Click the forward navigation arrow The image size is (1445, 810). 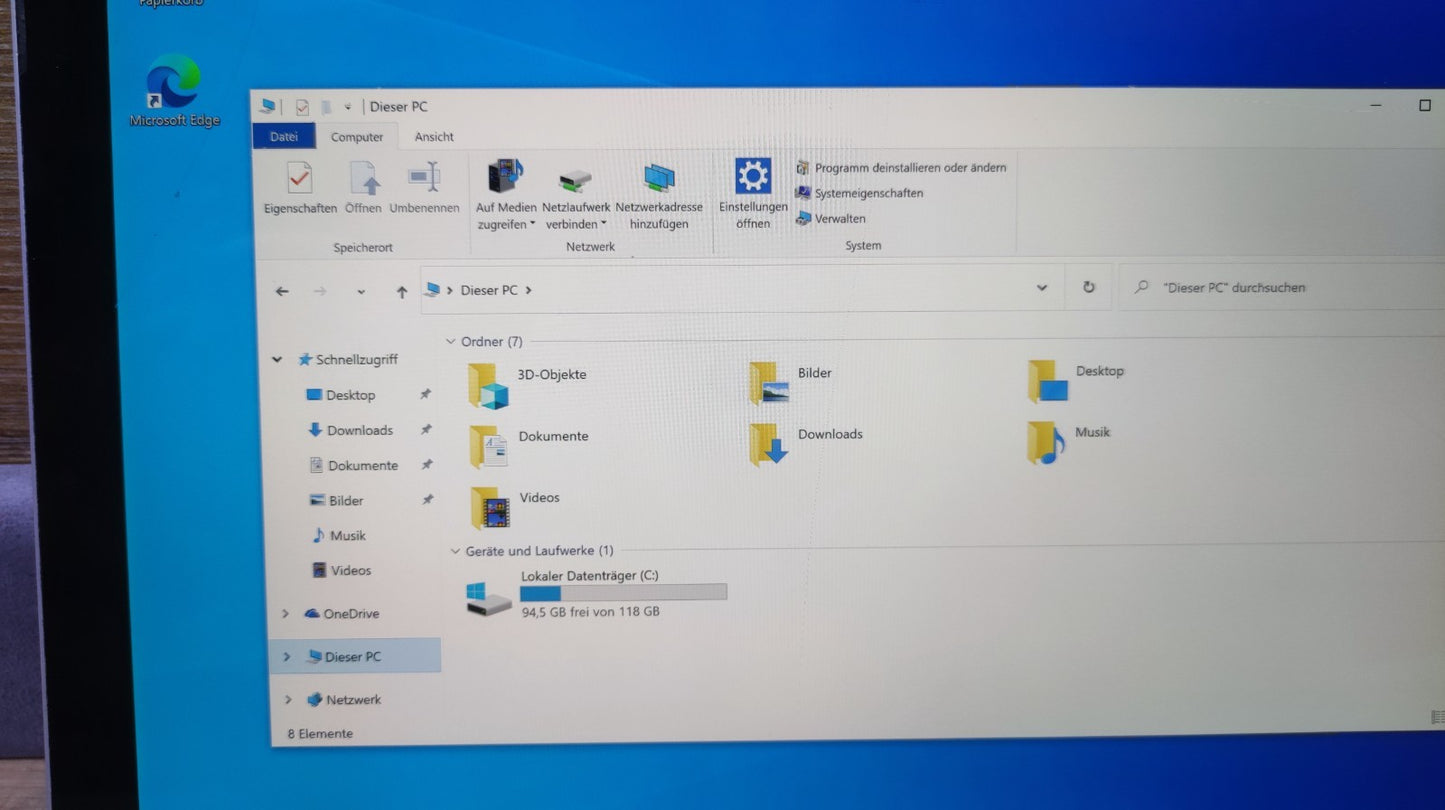320,291
